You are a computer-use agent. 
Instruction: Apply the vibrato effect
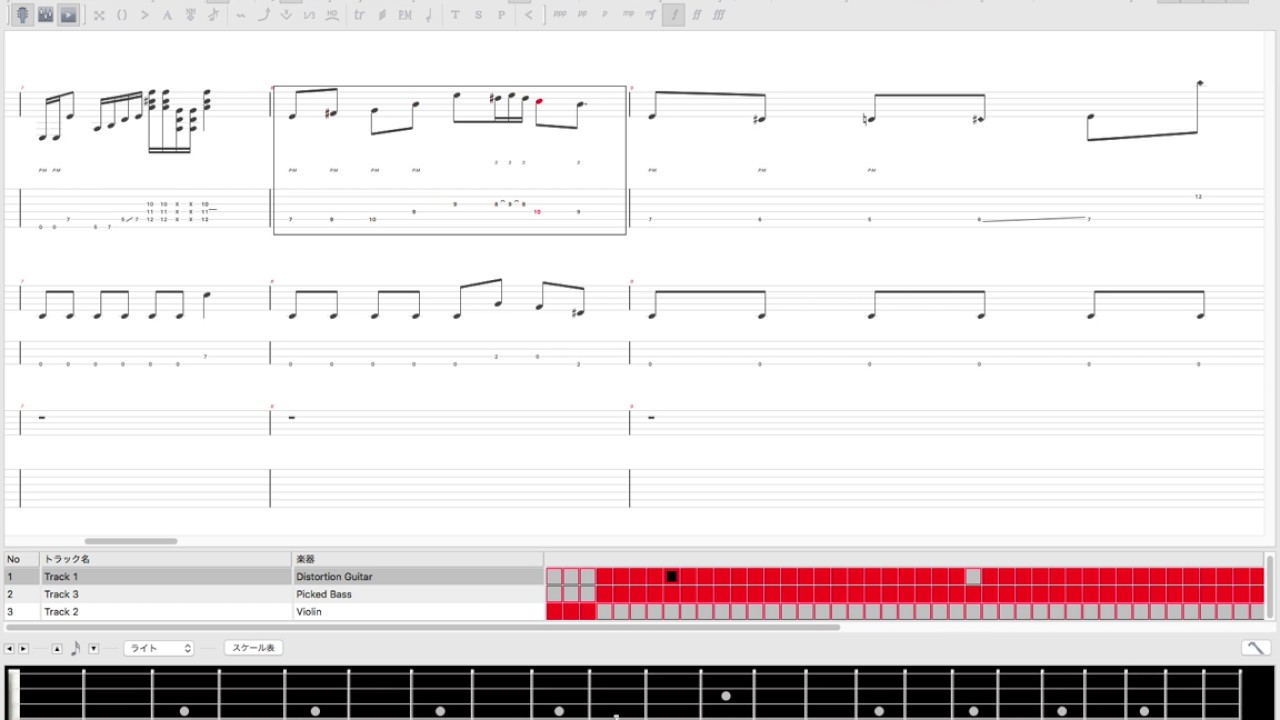(241, 15)
